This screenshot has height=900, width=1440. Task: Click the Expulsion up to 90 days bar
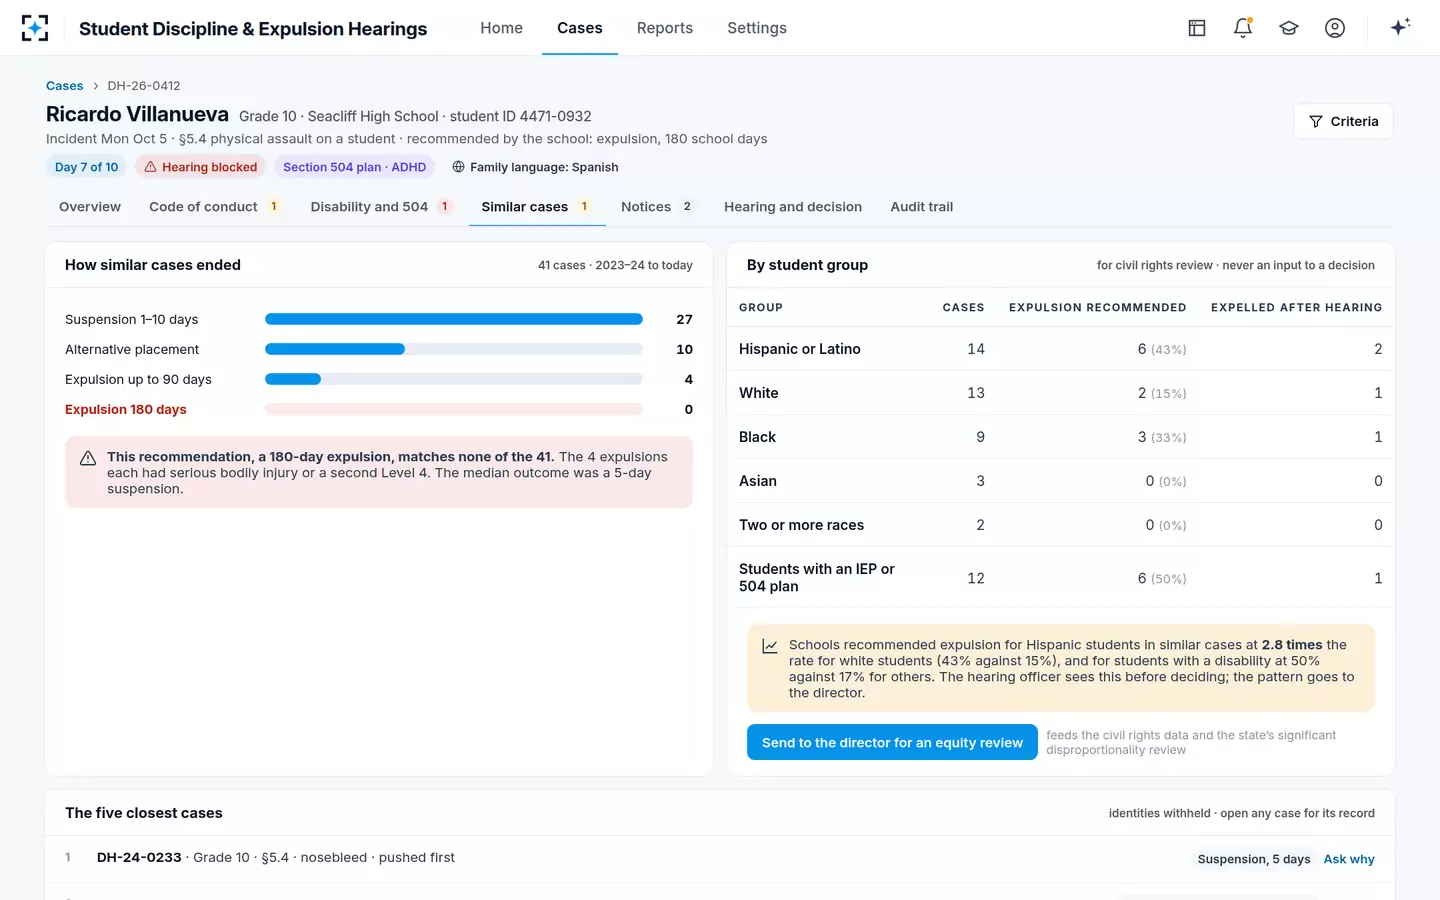coord(454,379)
